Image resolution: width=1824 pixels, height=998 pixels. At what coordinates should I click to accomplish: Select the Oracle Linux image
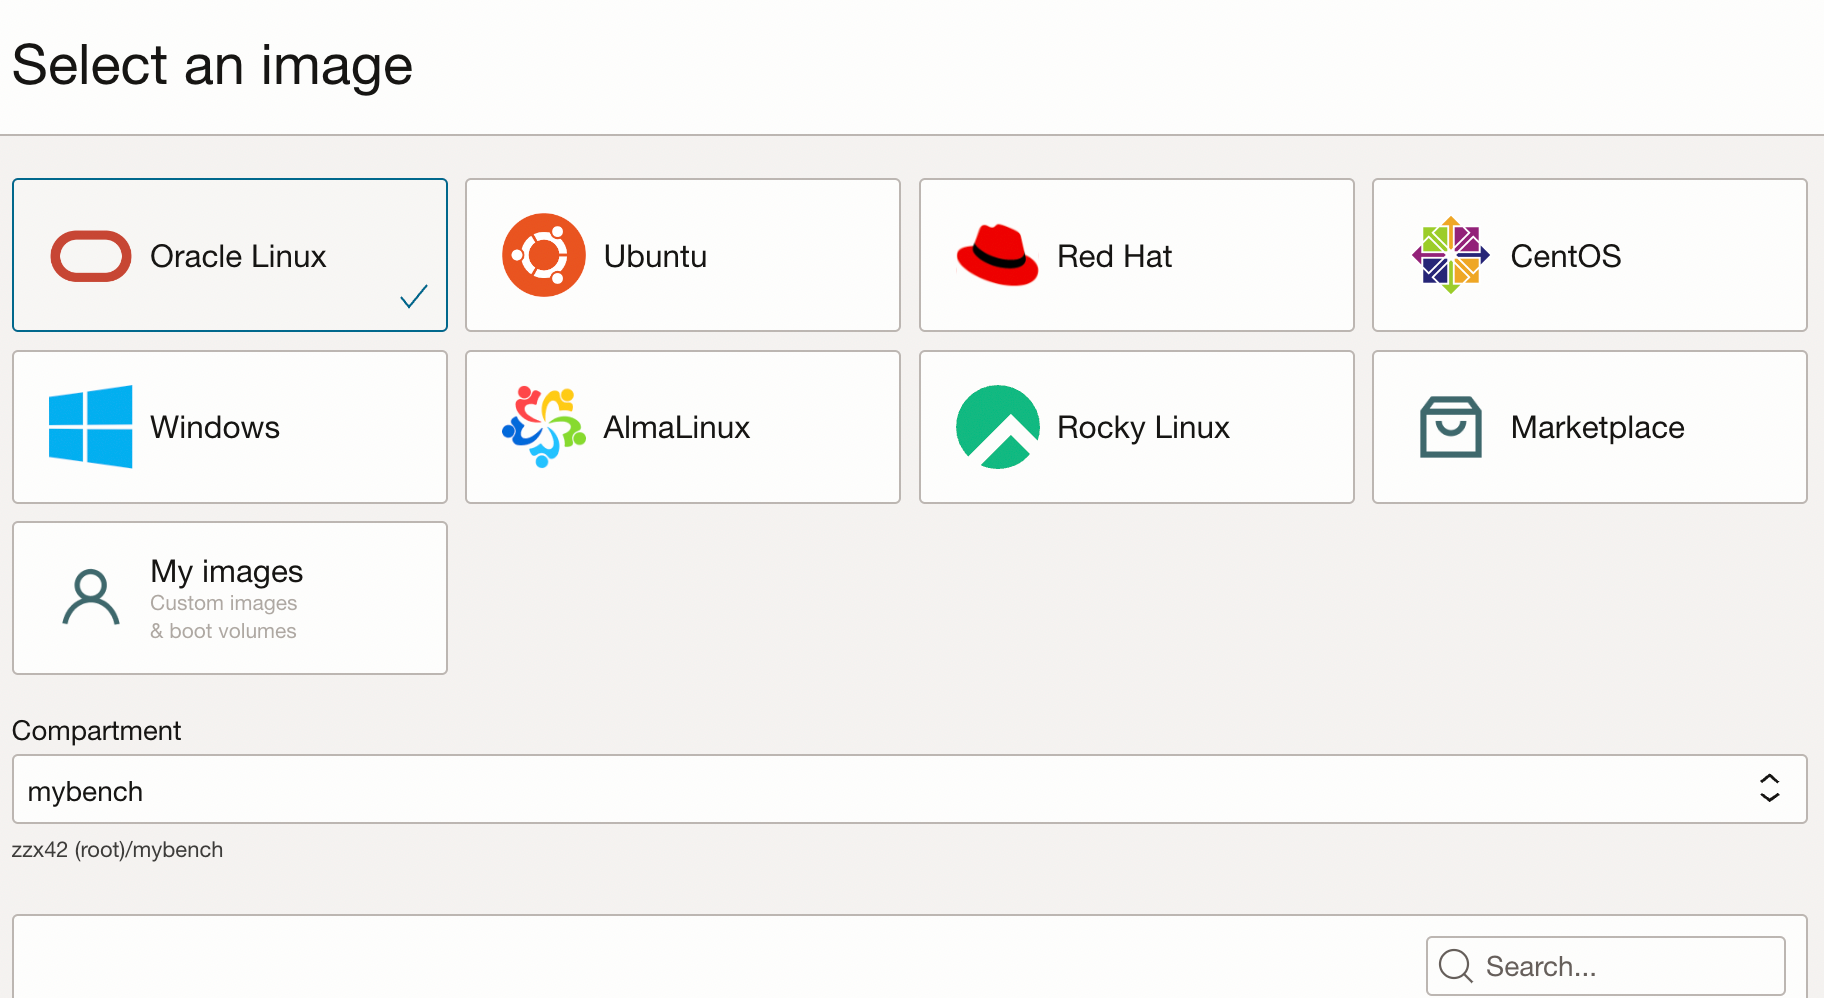point(229,255)
